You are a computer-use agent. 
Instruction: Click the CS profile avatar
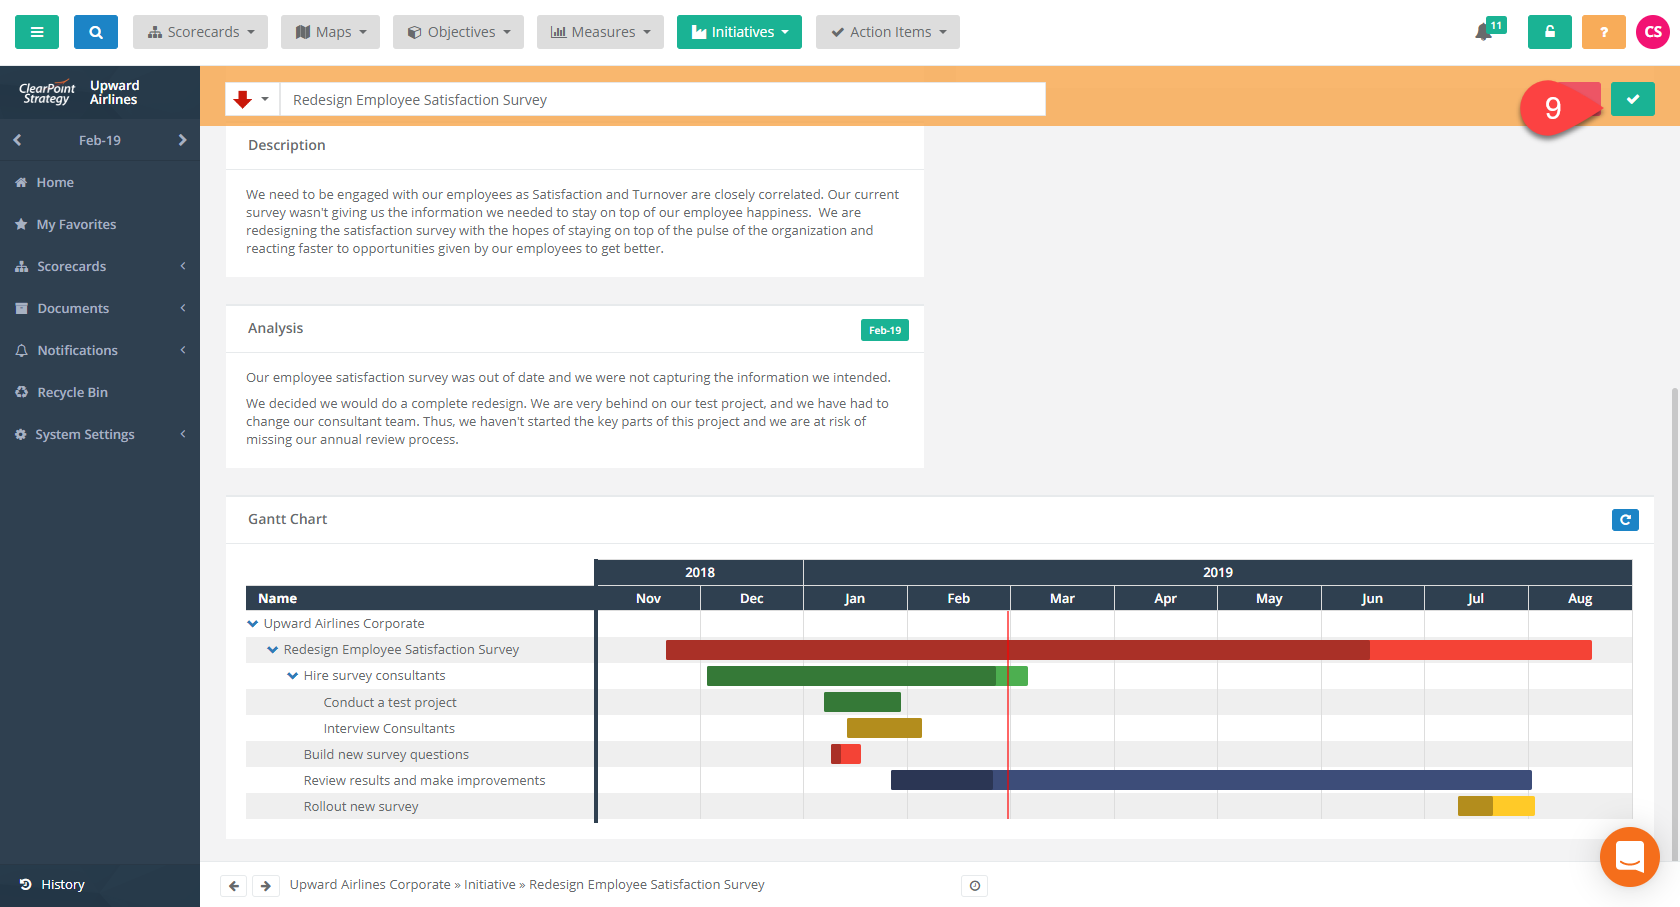click(1652, 31)
